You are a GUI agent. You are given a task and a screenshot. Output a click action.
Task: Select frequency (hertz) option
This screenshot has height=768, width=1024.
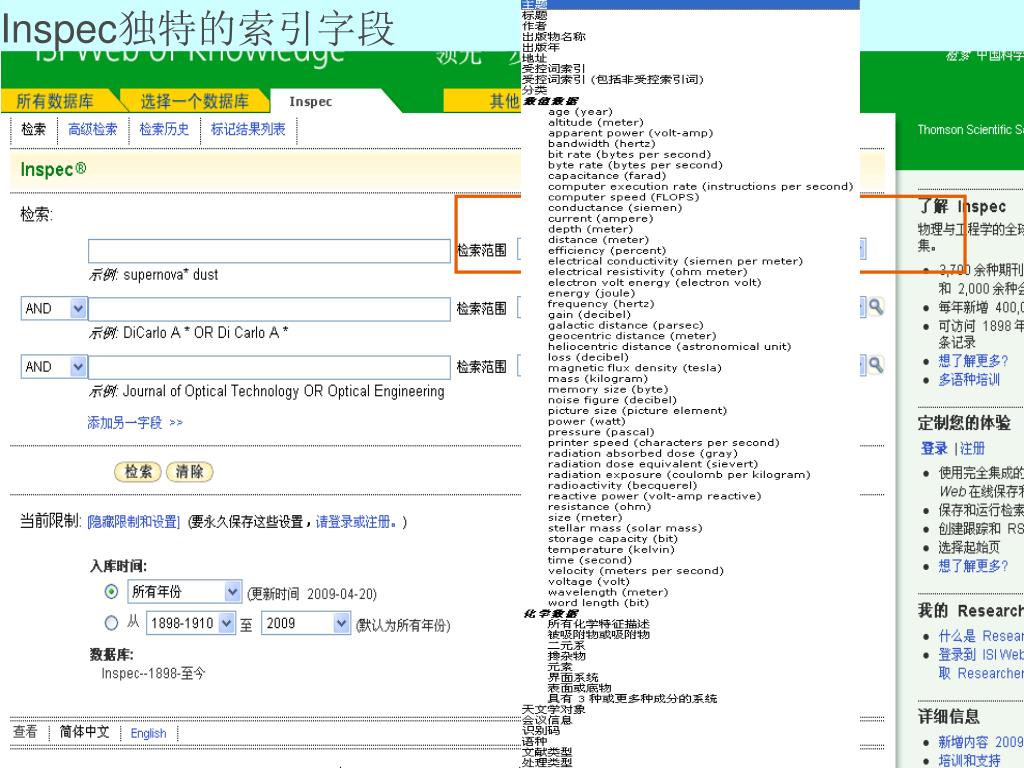click(x=601, y=304)
